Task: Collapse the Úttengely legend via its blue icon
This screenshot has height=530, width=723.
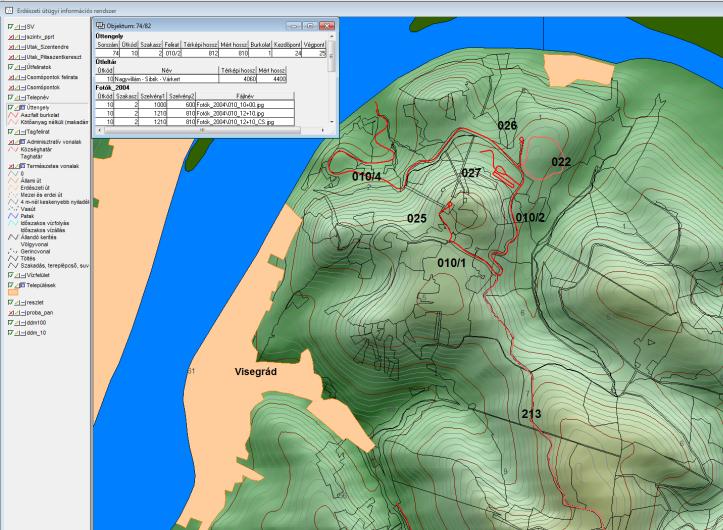Action: tap(23, 107)
